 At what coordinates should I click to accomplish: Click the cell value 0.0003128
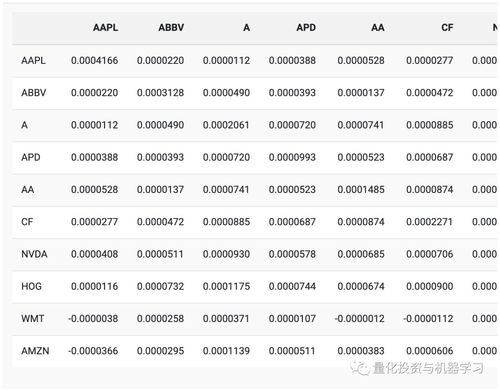(x=160, y=93)
